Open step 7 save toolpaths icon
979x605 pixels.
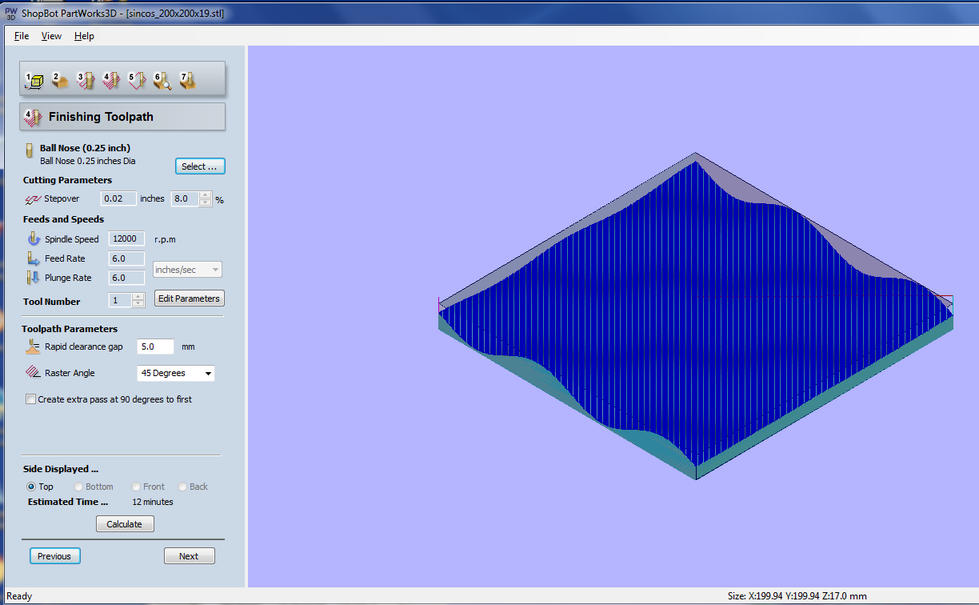pyautogui.click(x=188, y=80)
